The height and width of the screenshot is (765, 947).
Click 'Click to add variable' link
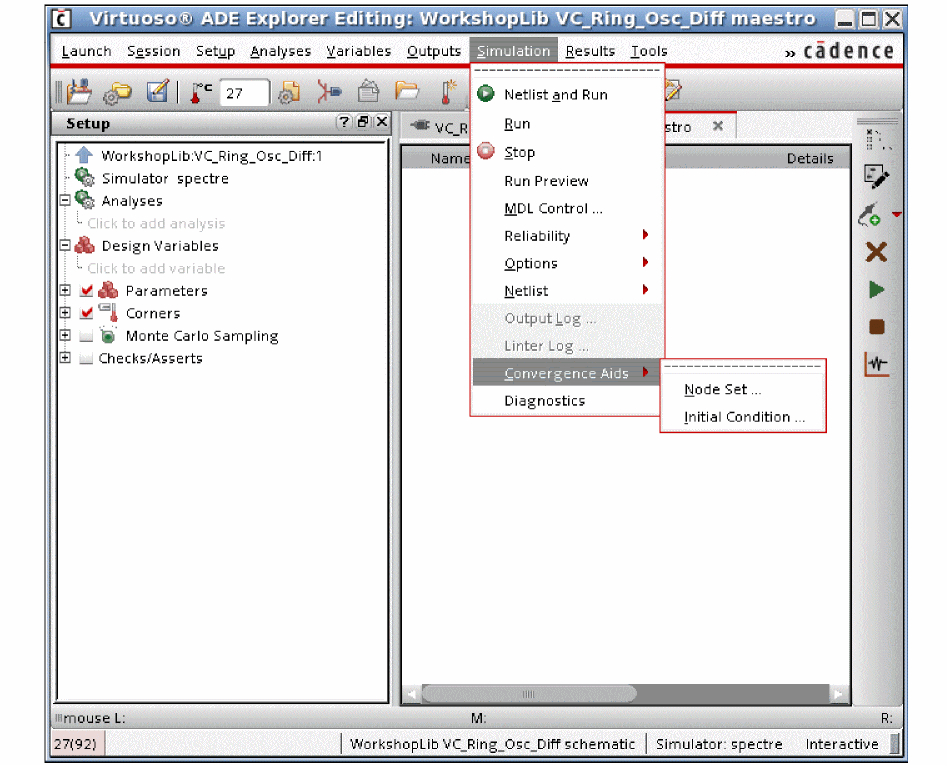156,268
